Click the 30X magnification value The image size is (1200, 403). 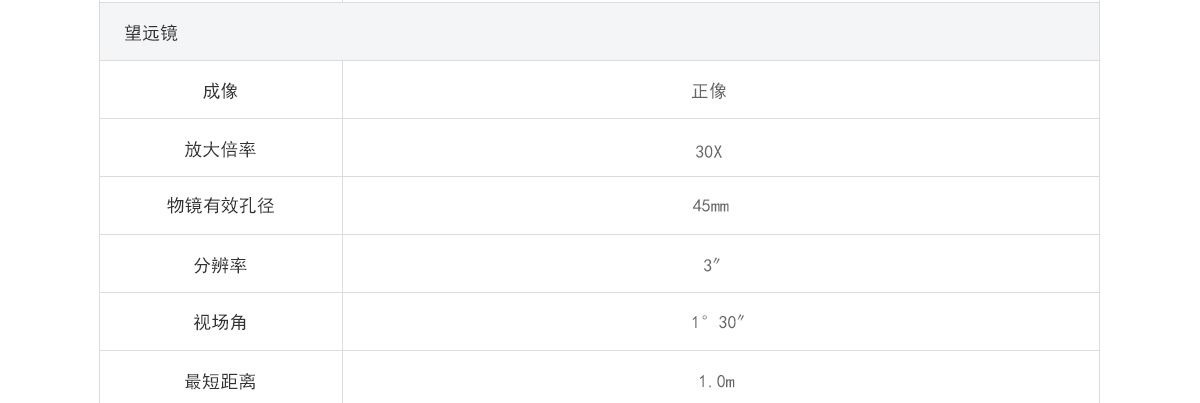tap(709, 152)
